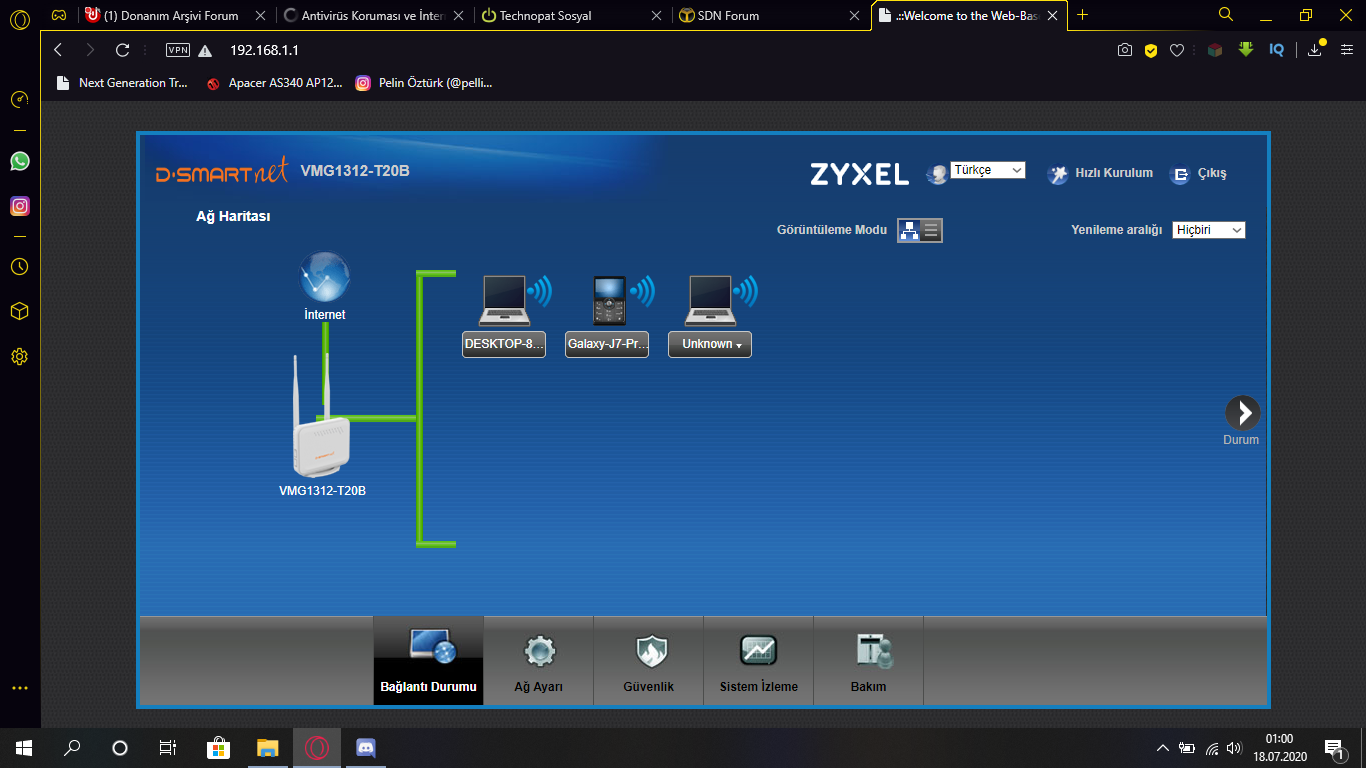Screen dimensions: 1366x768
Task: Open a new tab with plus button
Action: click(x=1082, y=15)
